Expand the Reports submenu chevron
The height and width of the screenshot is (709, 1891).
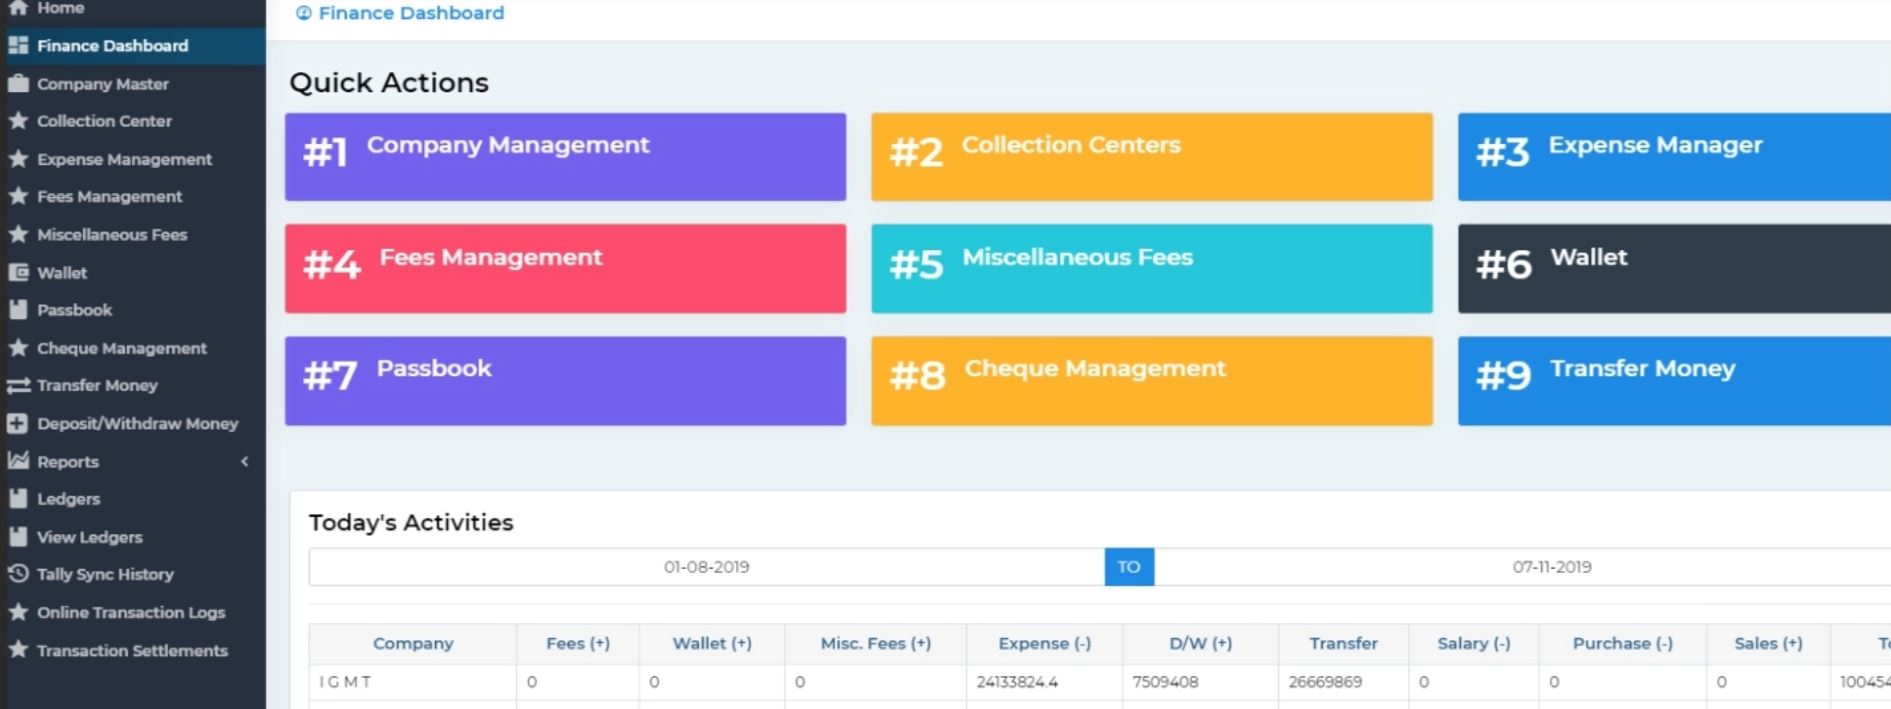pyautogui.click(x=245, y=461)
